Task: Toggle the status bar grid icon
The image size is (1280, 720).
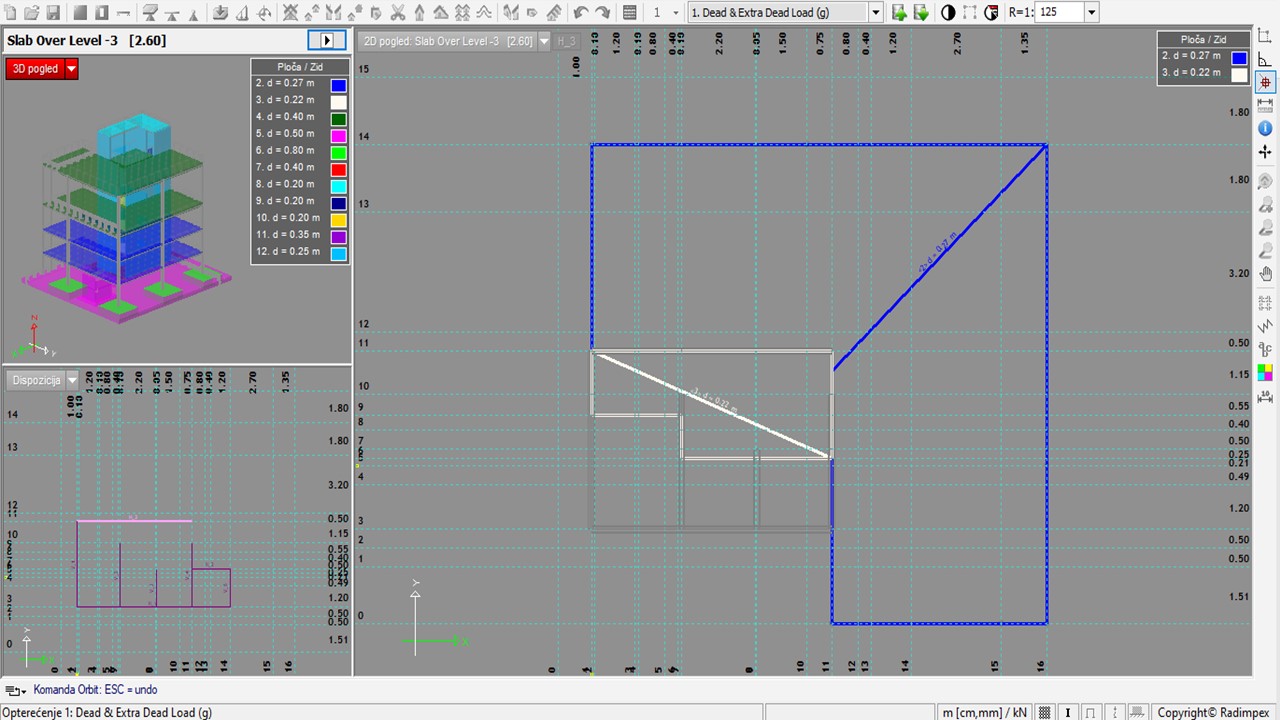Action: (1045, 712)
